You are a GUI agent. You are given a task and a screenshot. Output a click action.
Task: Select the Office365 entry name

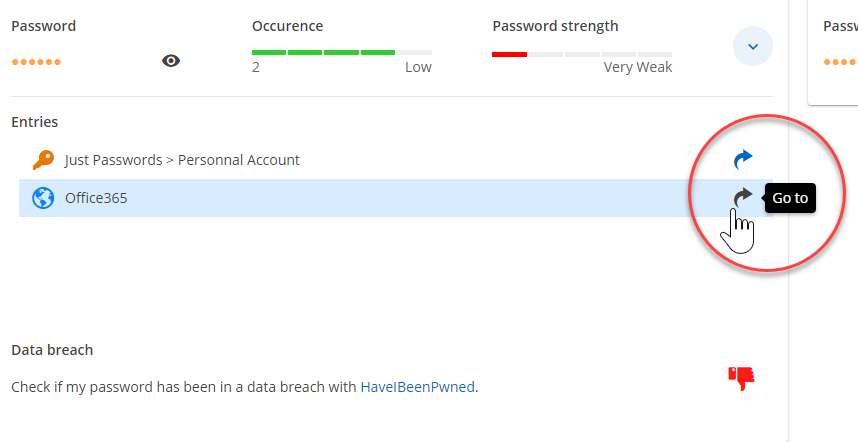click(x=96, y=198)
